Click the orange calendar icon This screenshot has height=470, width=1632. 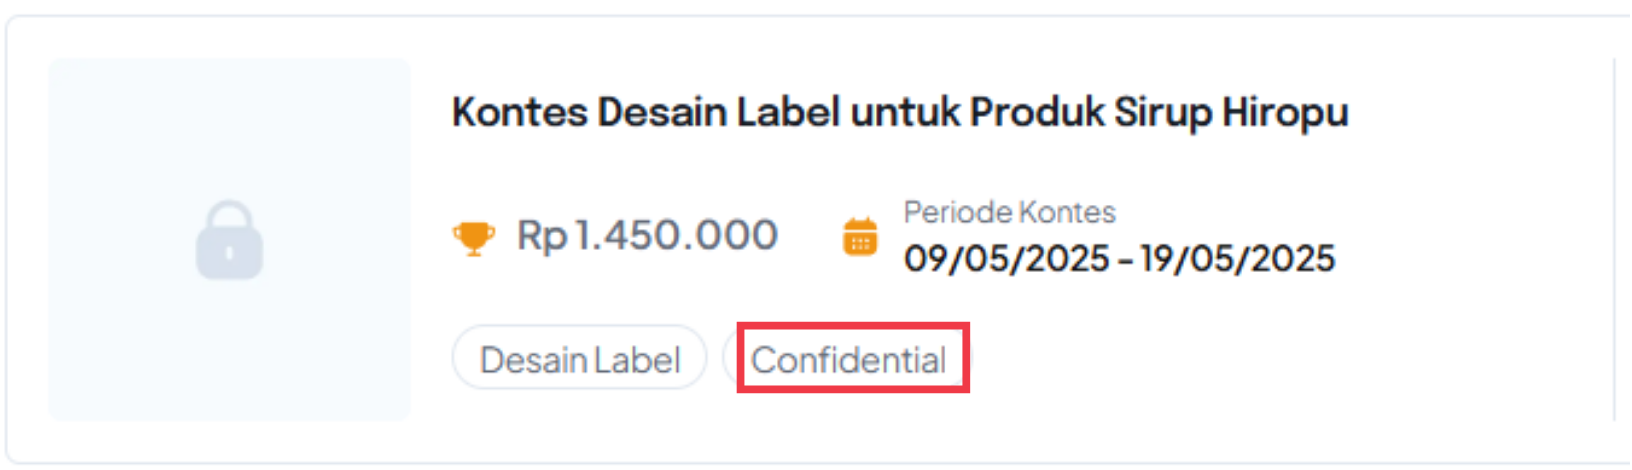pyautogui.click(x=860, y=238)
